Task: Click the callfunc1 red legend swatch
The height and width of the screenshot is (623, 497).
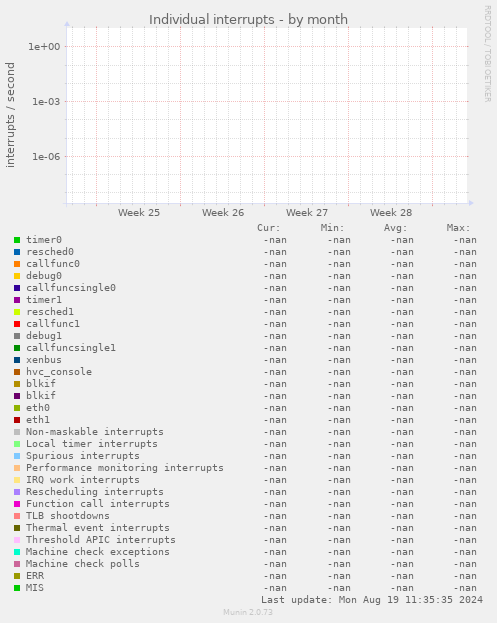Action: [x=17, y=324]
